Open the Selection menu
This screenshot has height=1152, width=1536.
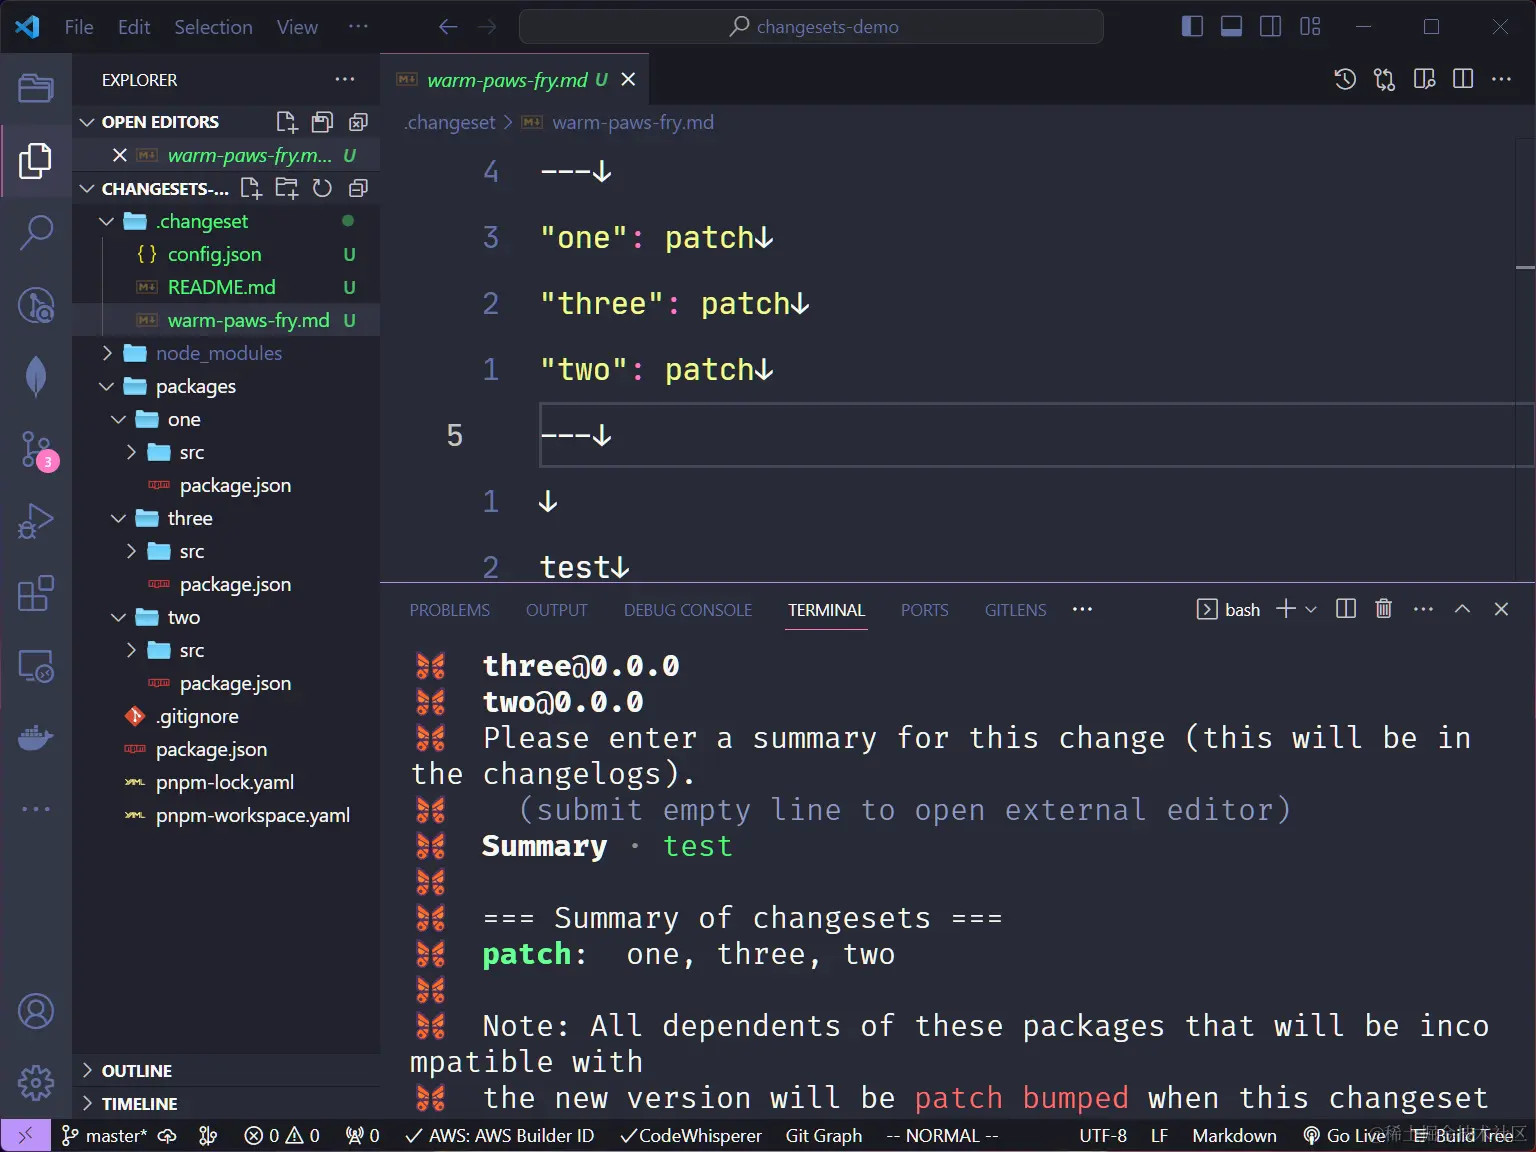[213, 27]
